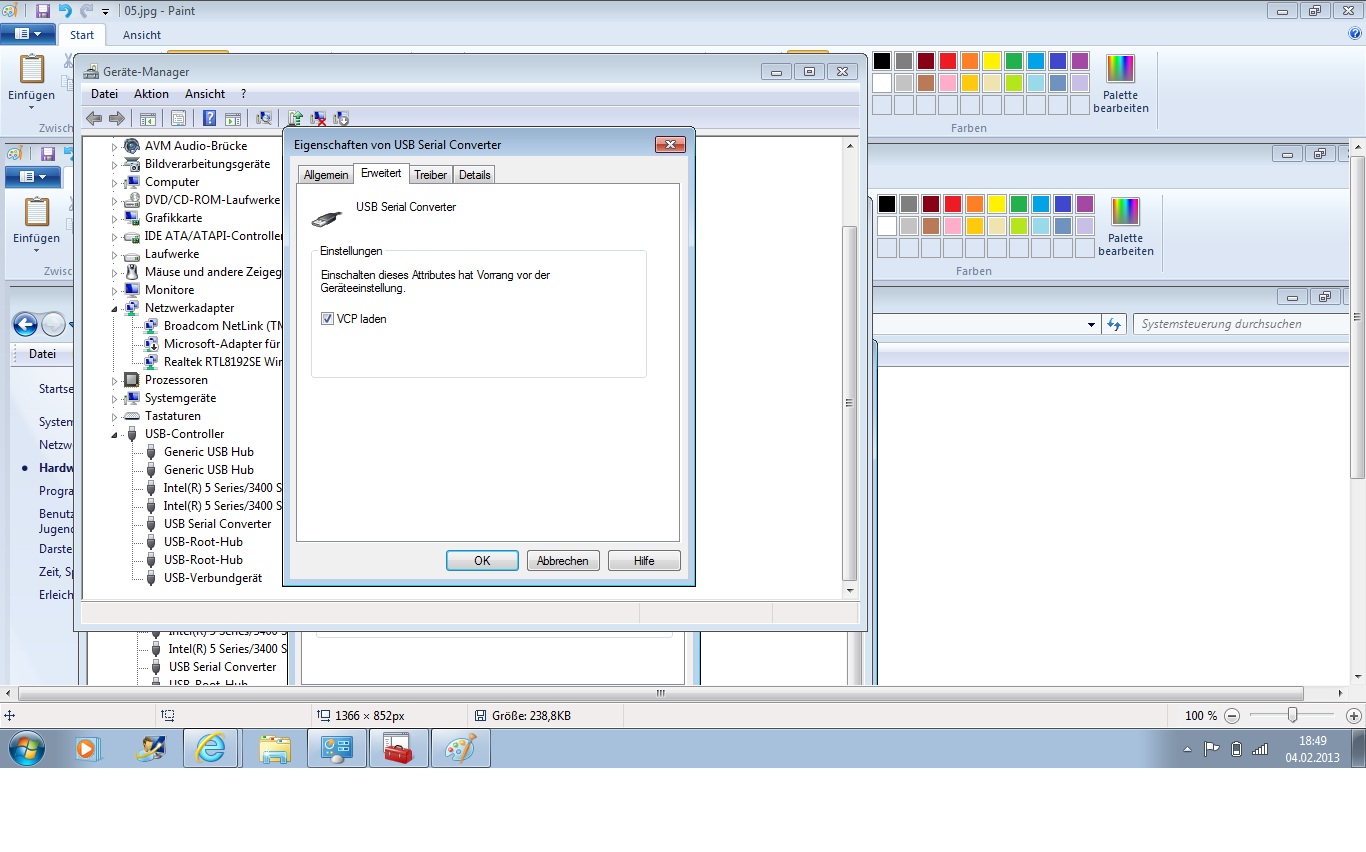Image resolution: width=1366 pixels, height=852 pixels.
Task: Click the battery icon in system tray
Action: point(1236,749)
